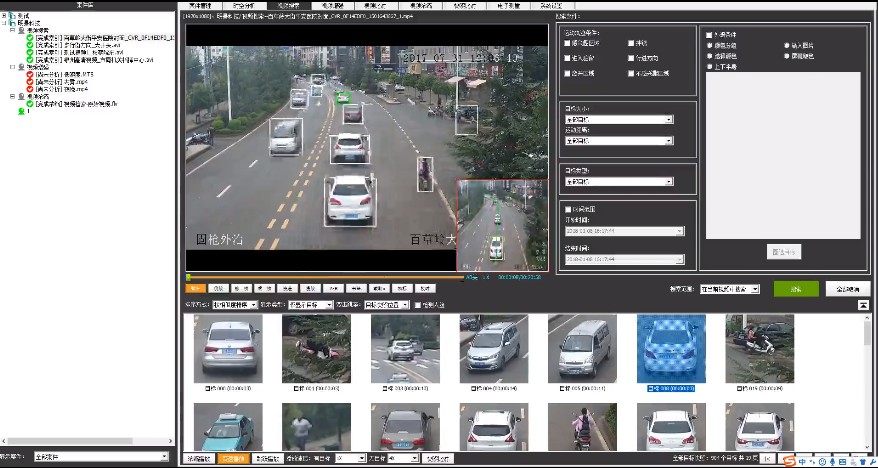Click the red X icon beside the .MTS file
Viewport: 878px width, 468px height.
point(30,74)
